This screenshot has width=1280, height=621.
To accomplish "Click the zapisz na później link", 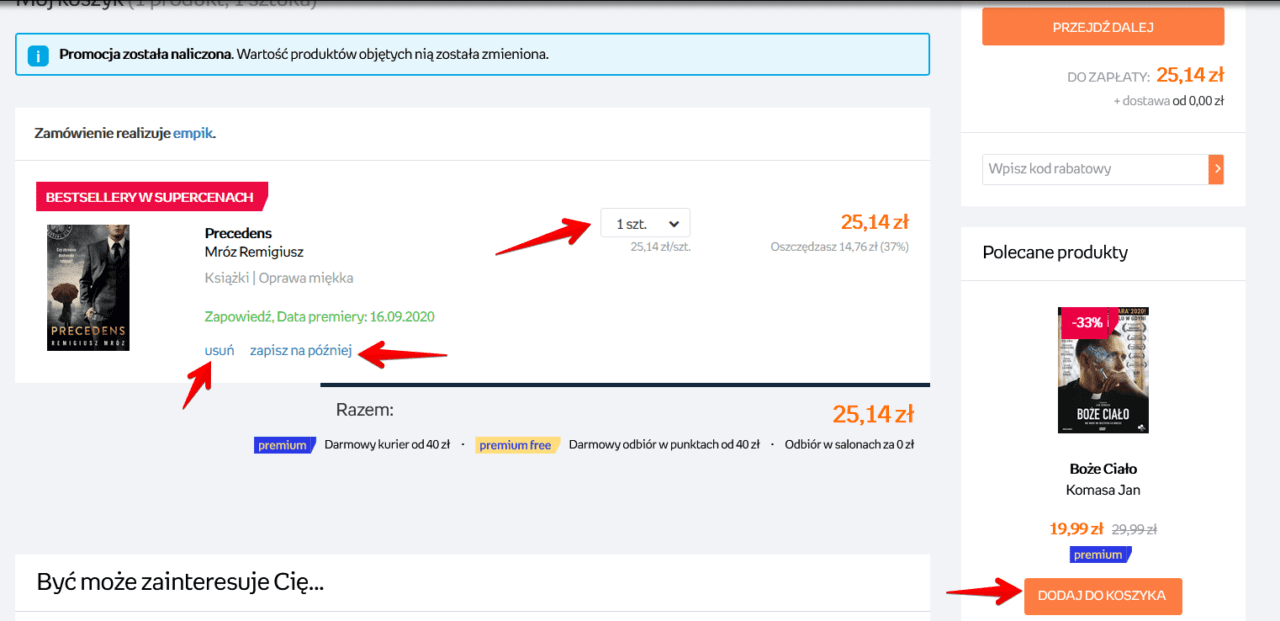I will (x=301, y=350).
